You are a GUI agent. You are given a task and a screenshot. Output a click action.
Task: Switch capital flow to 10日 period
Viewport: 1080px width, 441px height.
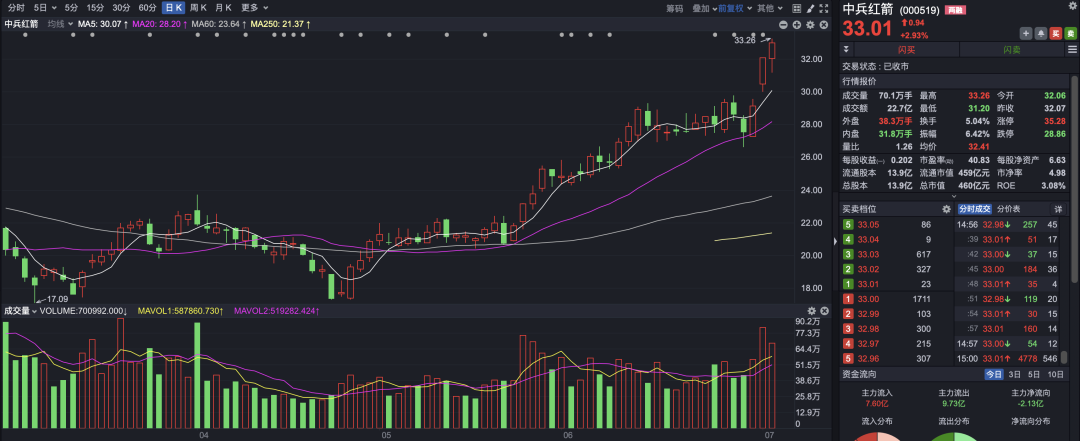[1054, 374]
